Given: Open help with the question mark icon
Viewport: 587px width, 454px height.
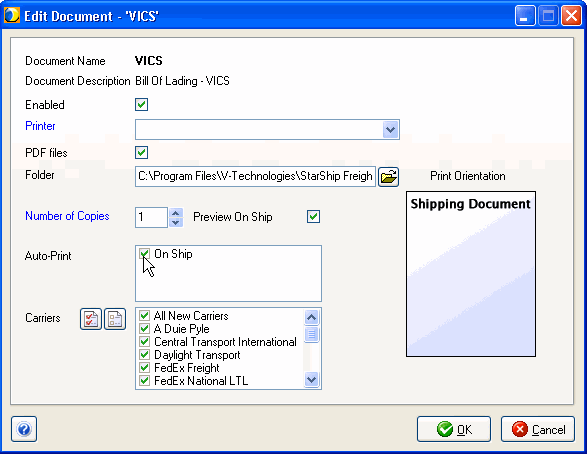Looking at the screenshot, I should pos(24,429).
